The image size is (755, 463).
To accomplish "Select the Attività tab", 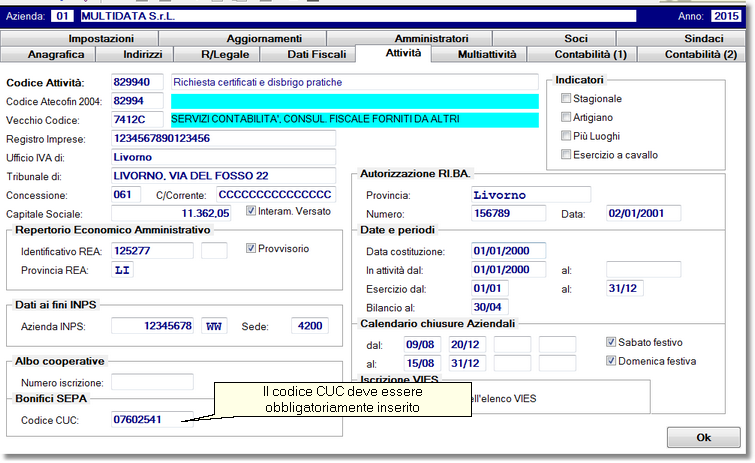I will 394,53.
